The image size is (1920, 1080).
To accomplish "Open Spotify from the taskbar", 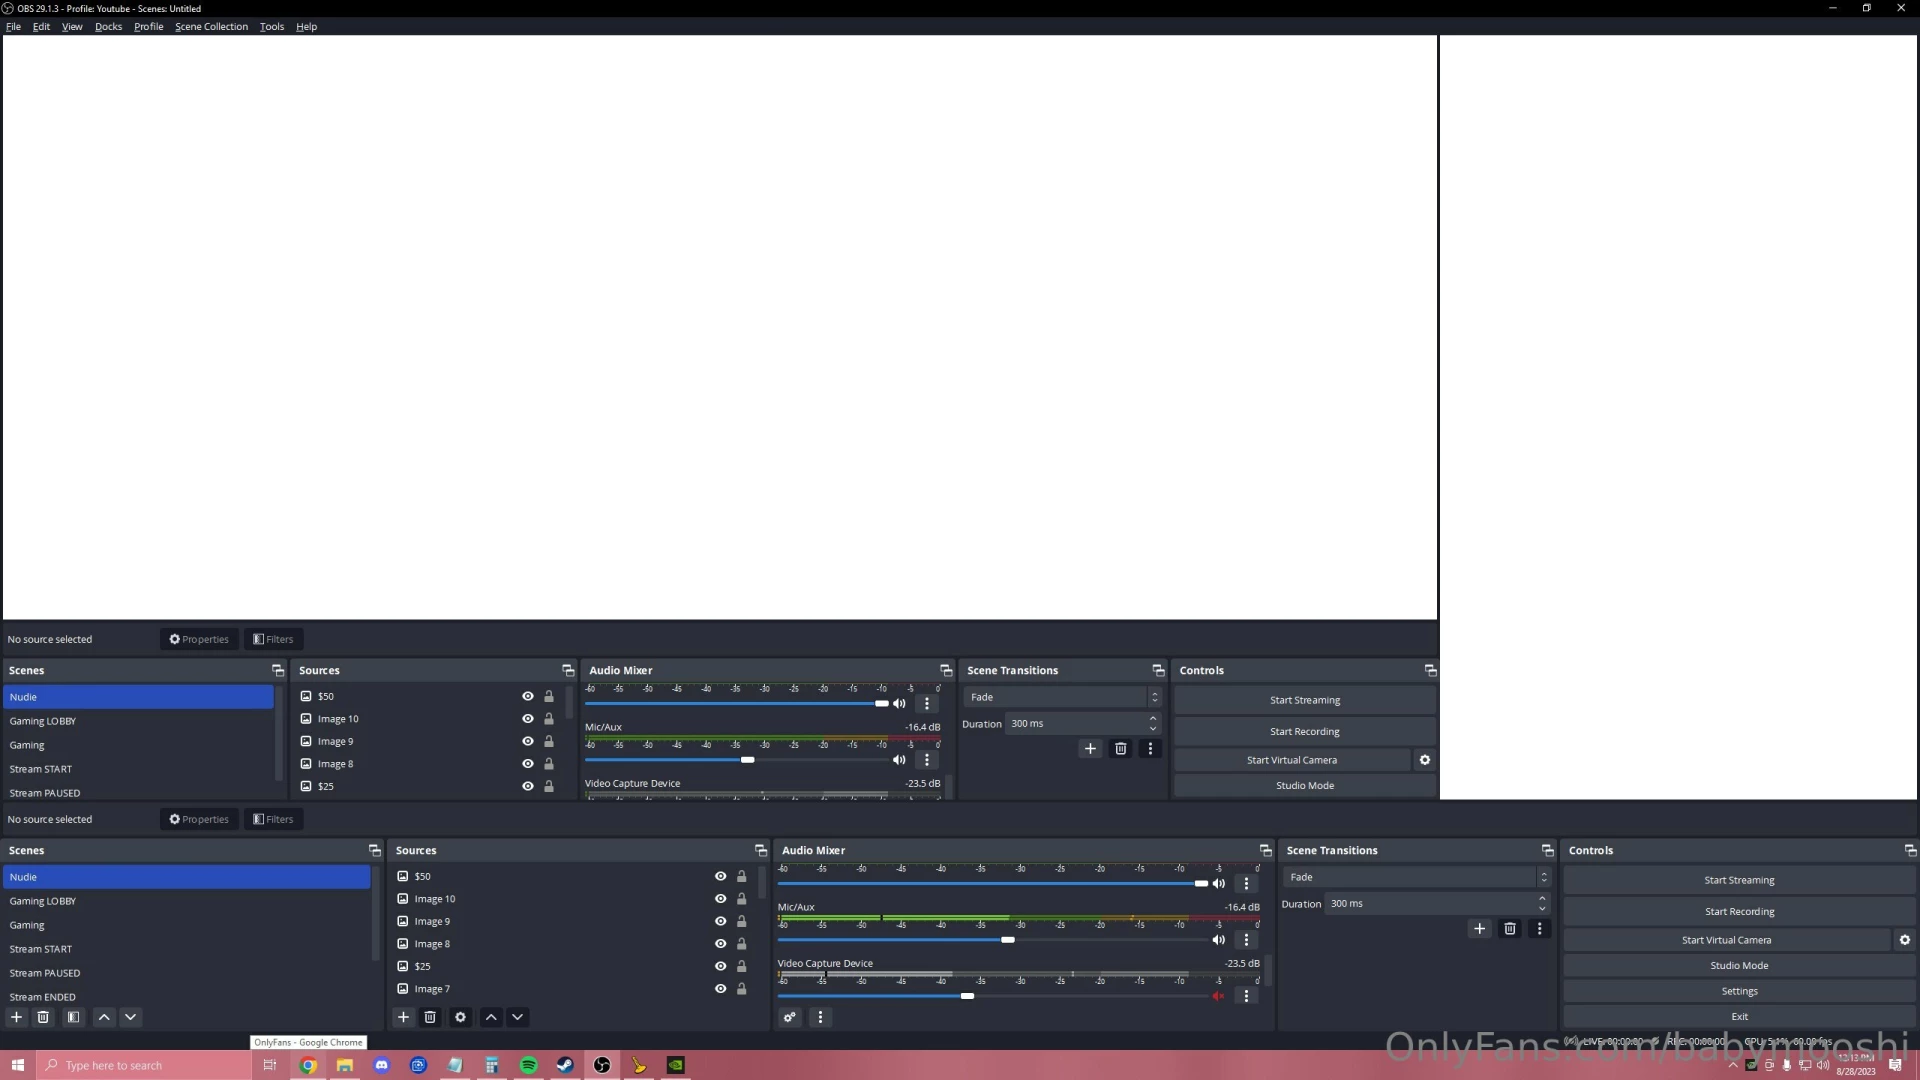I will pos(528,1065).
